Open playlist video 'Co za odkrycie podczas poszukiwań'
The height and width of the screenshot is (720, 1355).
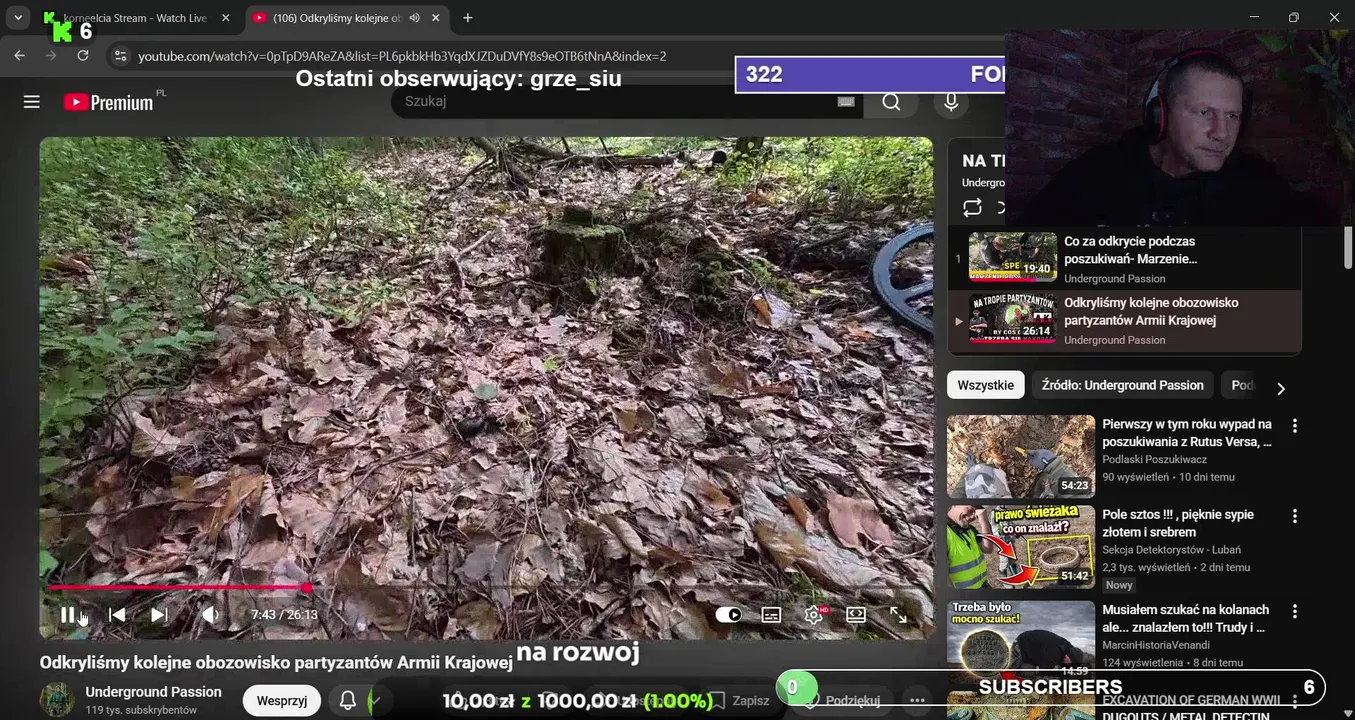1130,250
